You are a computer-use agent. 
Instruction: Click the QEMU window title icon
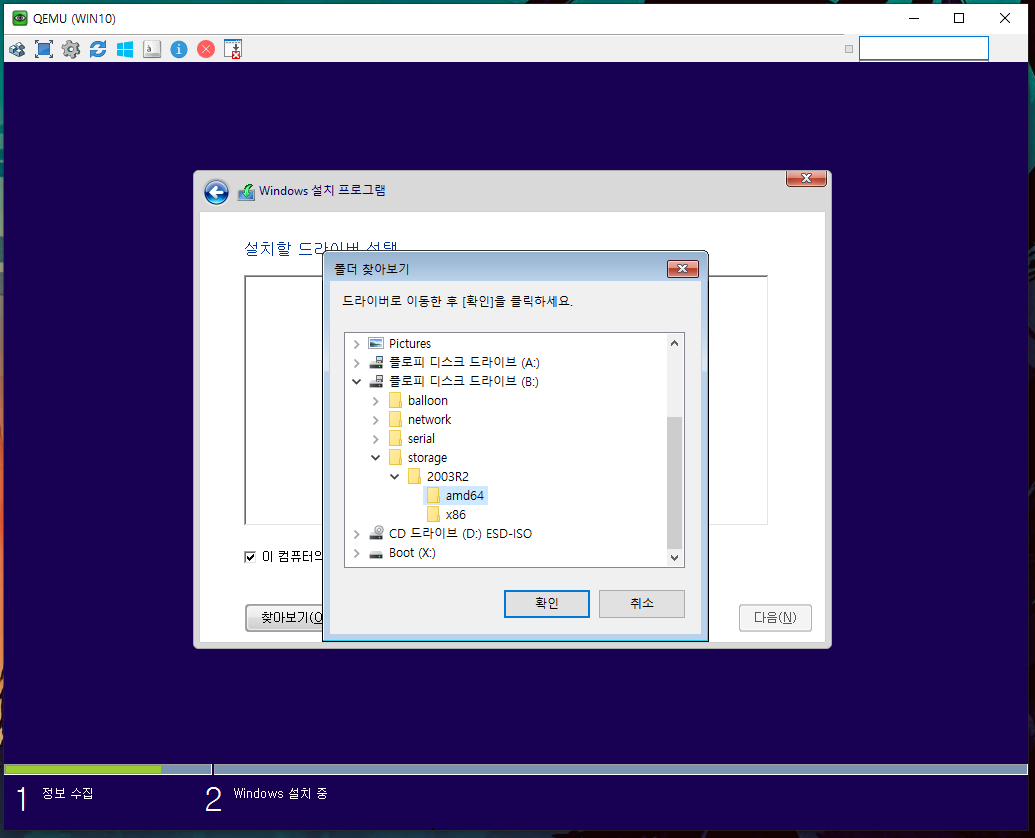[20, 18]
